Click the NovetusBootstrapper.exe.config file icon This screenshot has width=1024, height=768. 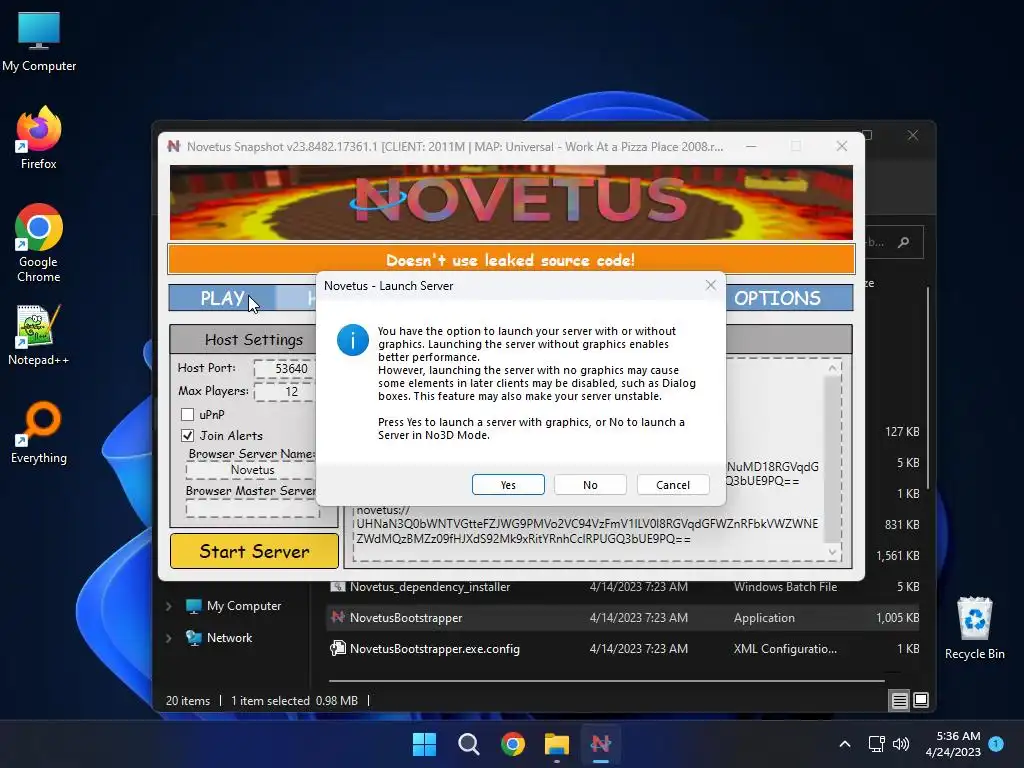click(x=338, y=648)
